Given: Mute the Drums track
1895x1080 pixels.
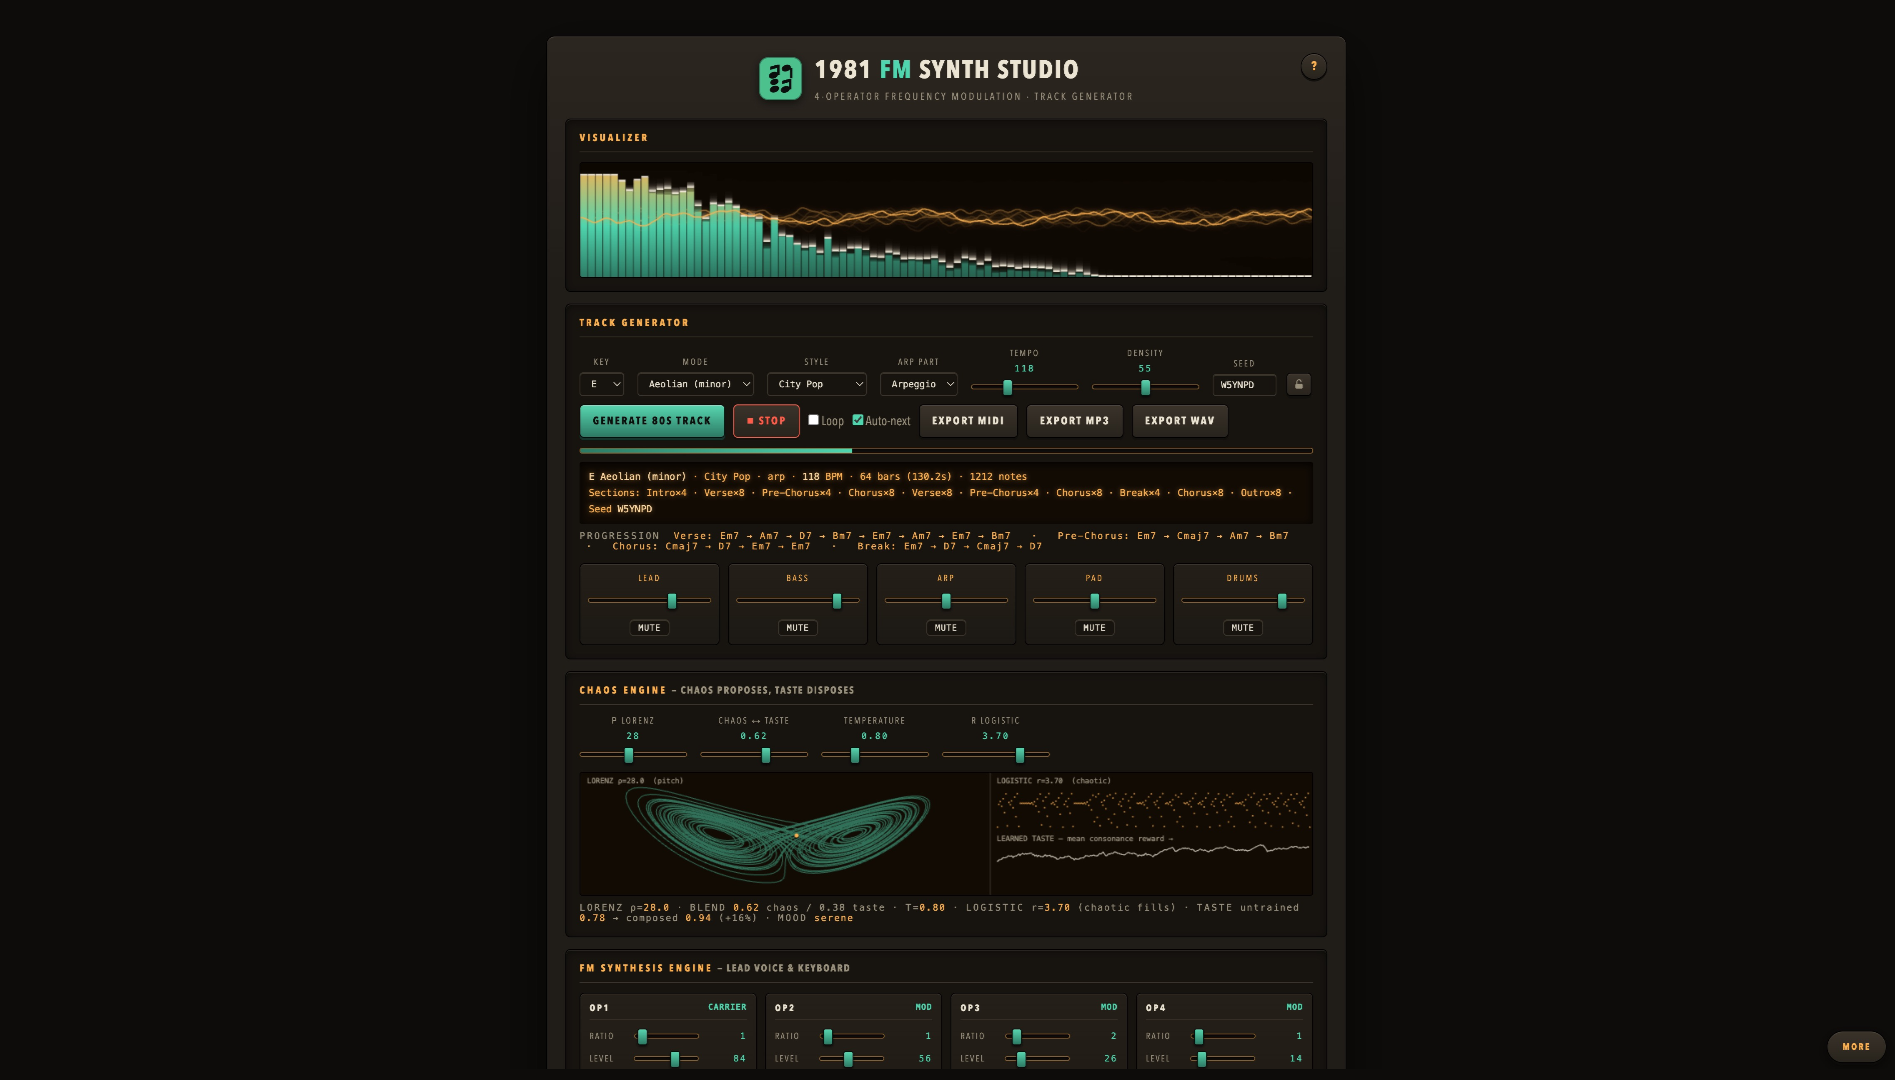Looking at the screenshot, I should 1242,628.
